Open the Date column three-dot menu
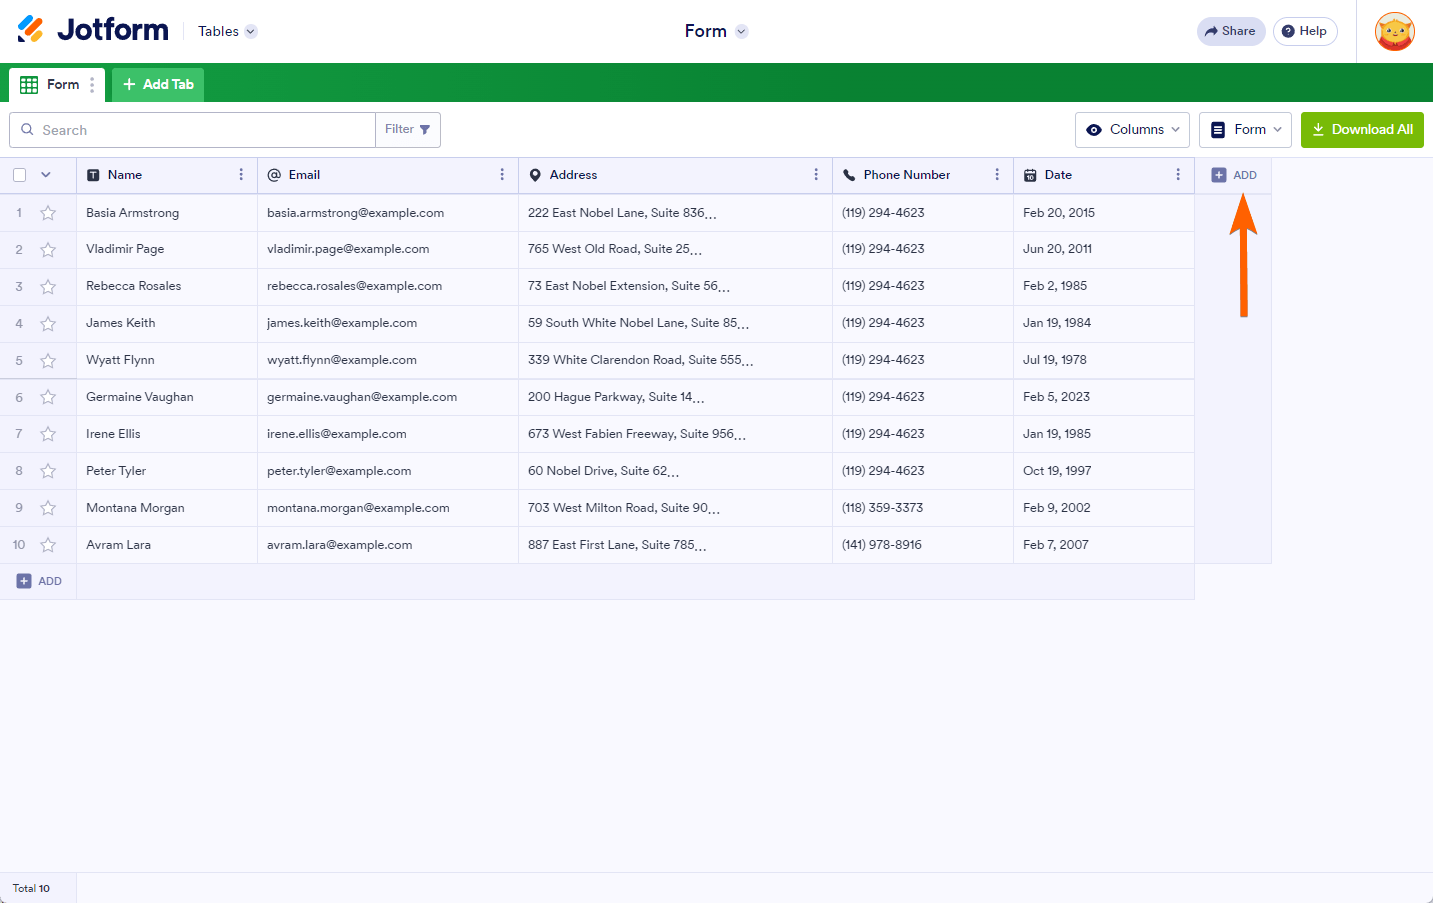The width and height of the screenshot is (1433, 903). pyautogui.click(x=1178, y=175)
